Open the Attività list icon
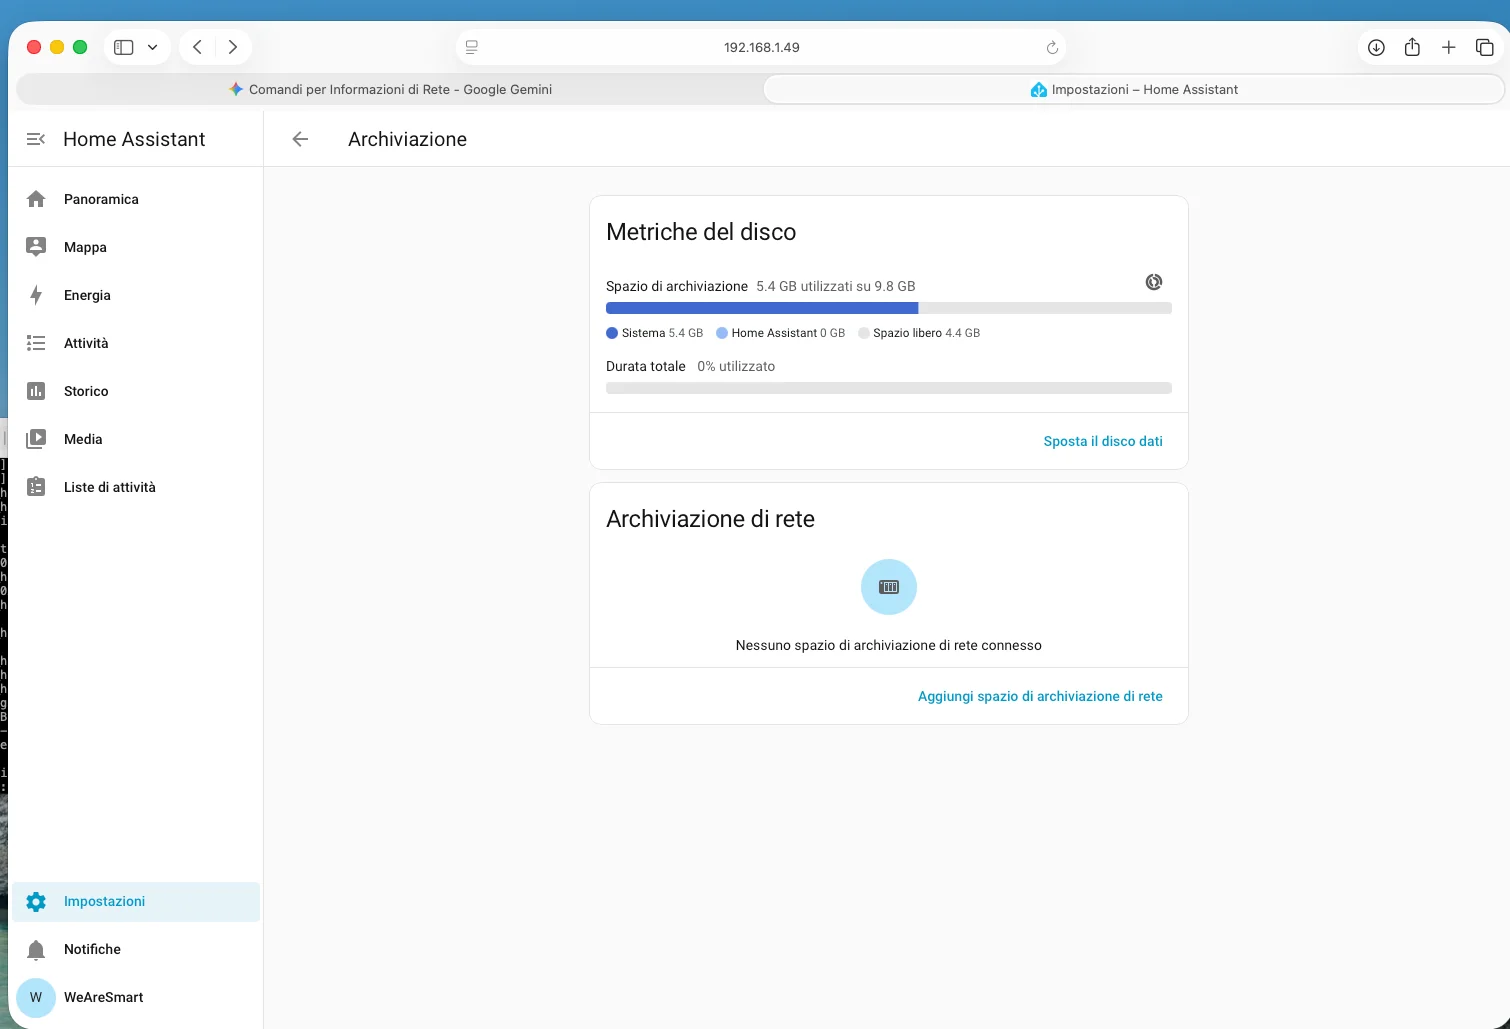 pyautogui.click(x=36, y=343)
